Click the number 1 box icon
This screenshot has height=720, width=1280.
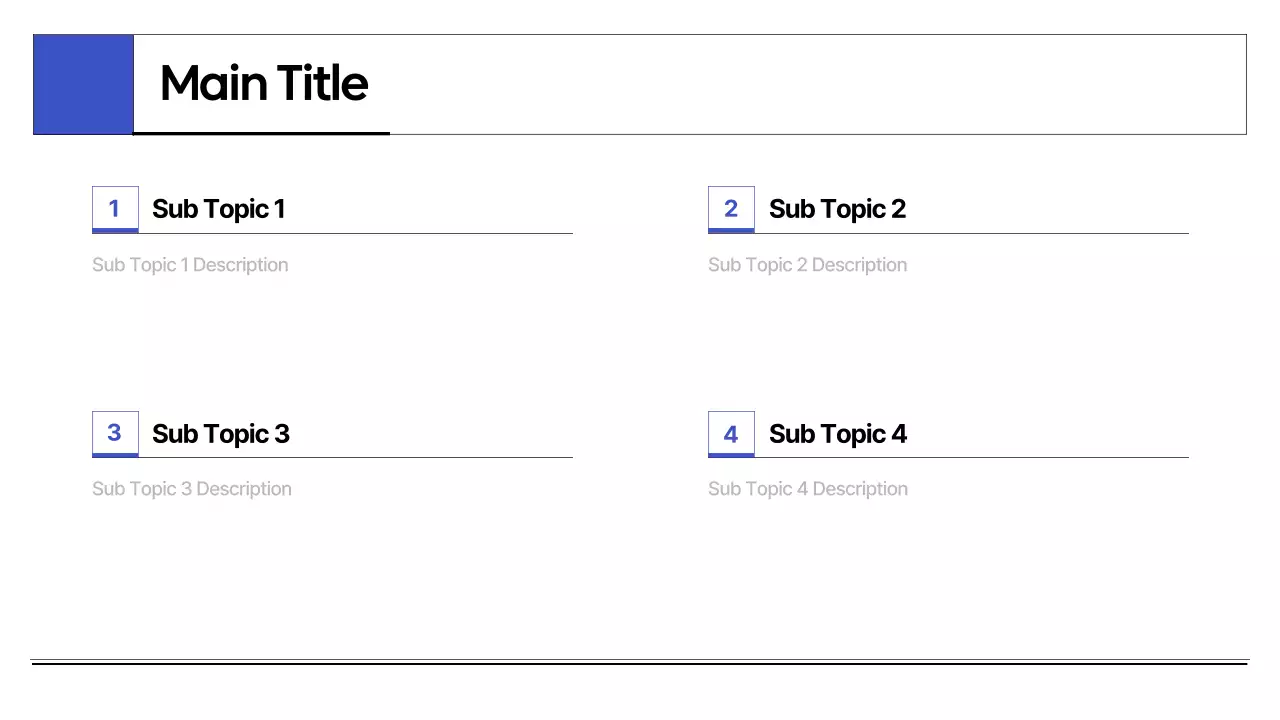(115, 209)
